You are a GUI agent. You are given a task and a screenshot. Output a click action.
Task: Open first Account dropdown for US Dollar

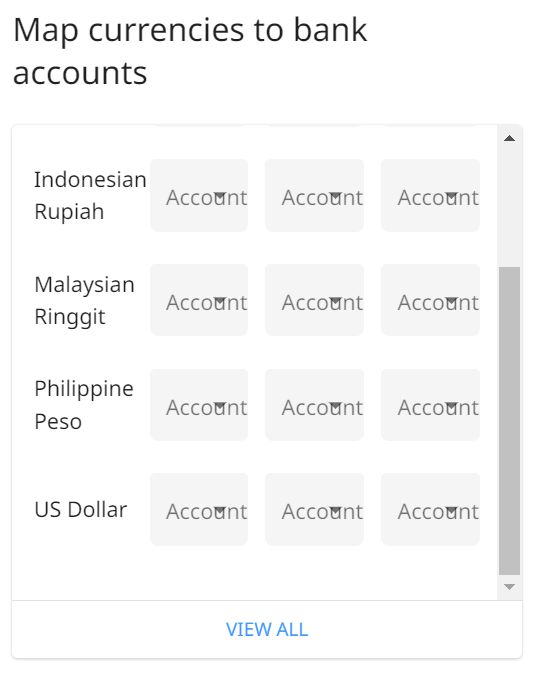point(199,509)
